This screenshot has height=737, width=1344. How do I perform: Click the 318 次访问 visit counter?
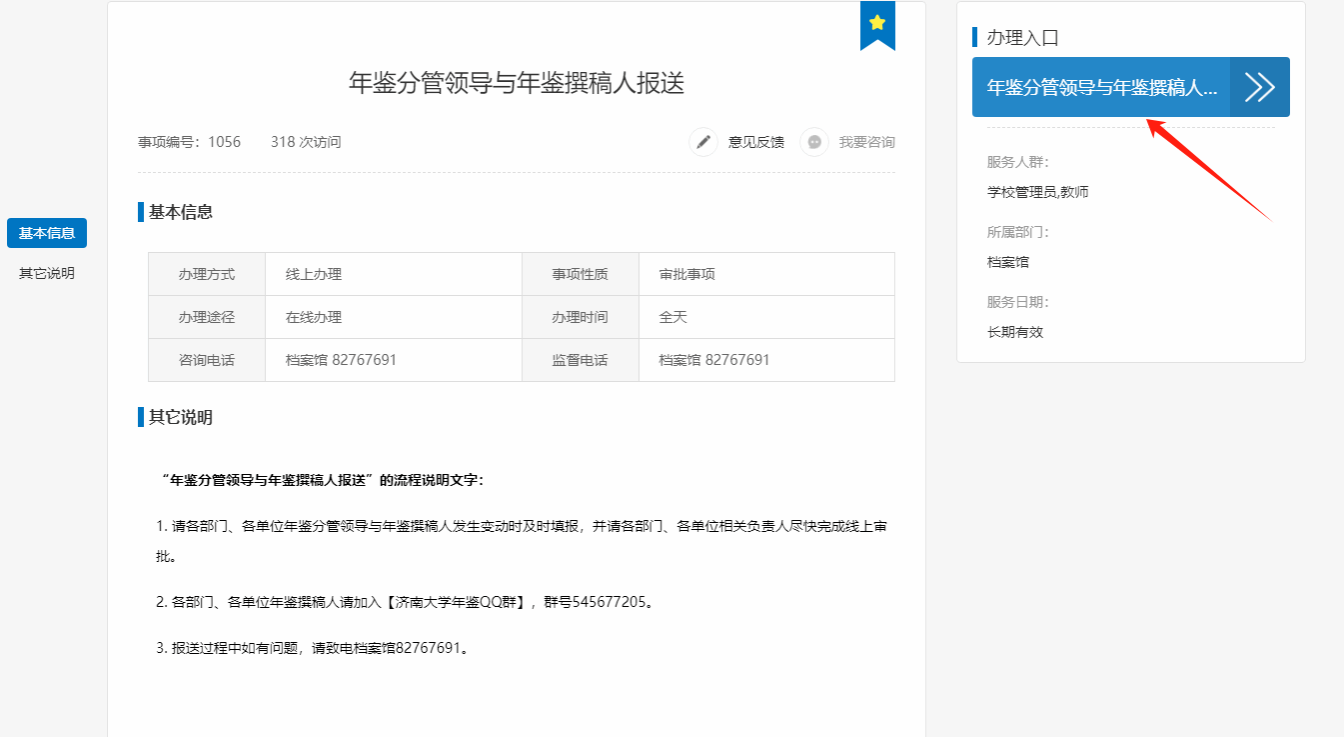pos(305,142)
